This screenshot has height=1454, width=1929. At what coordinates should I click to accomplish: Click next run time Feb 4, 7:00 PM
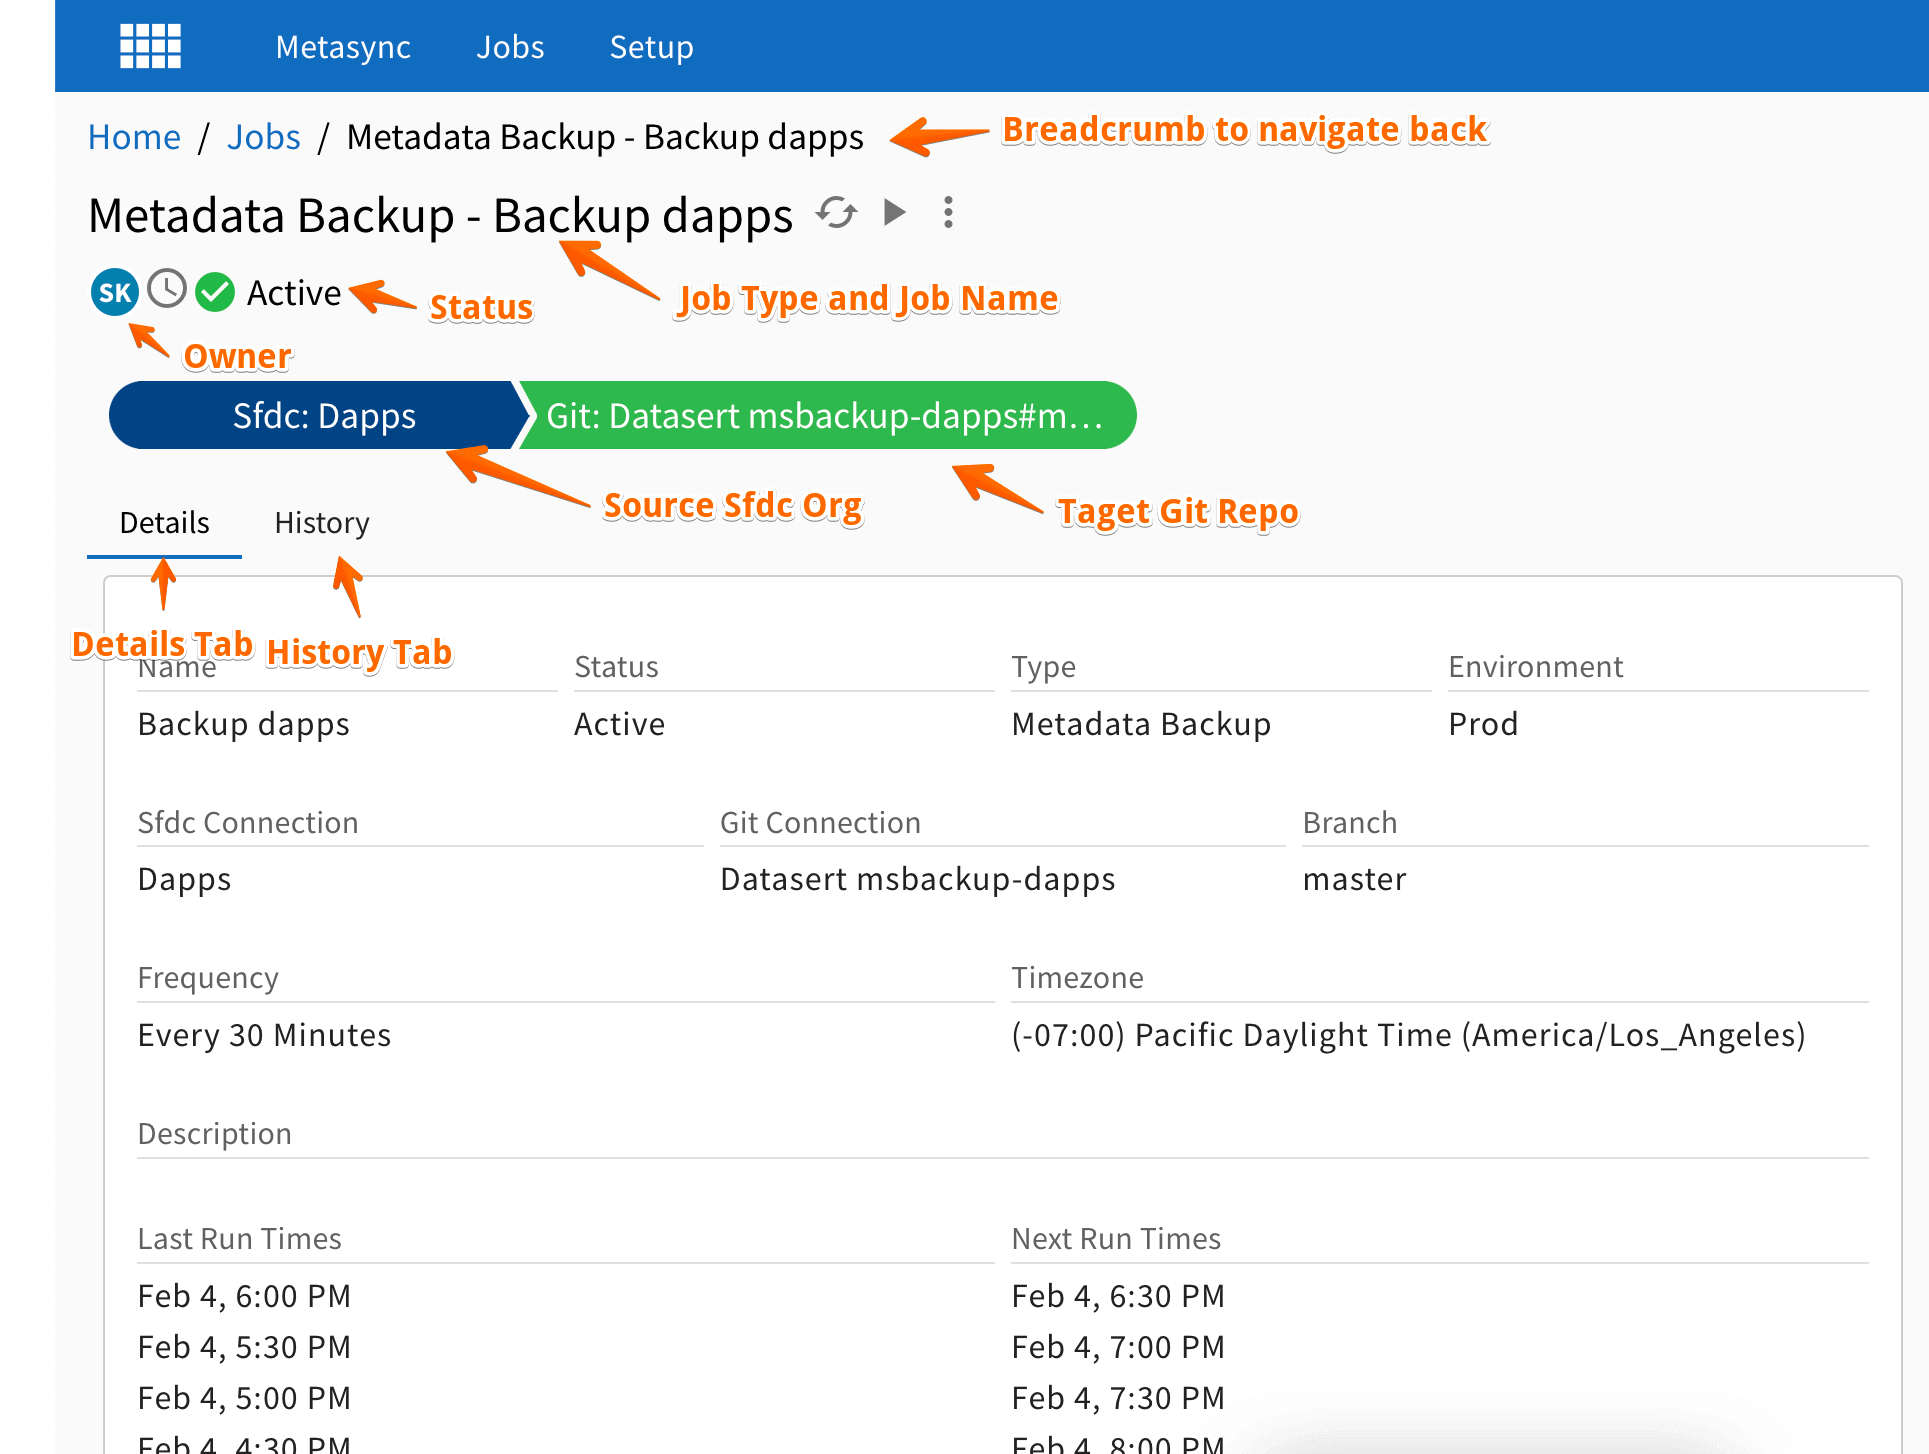click(1119, 1347)
